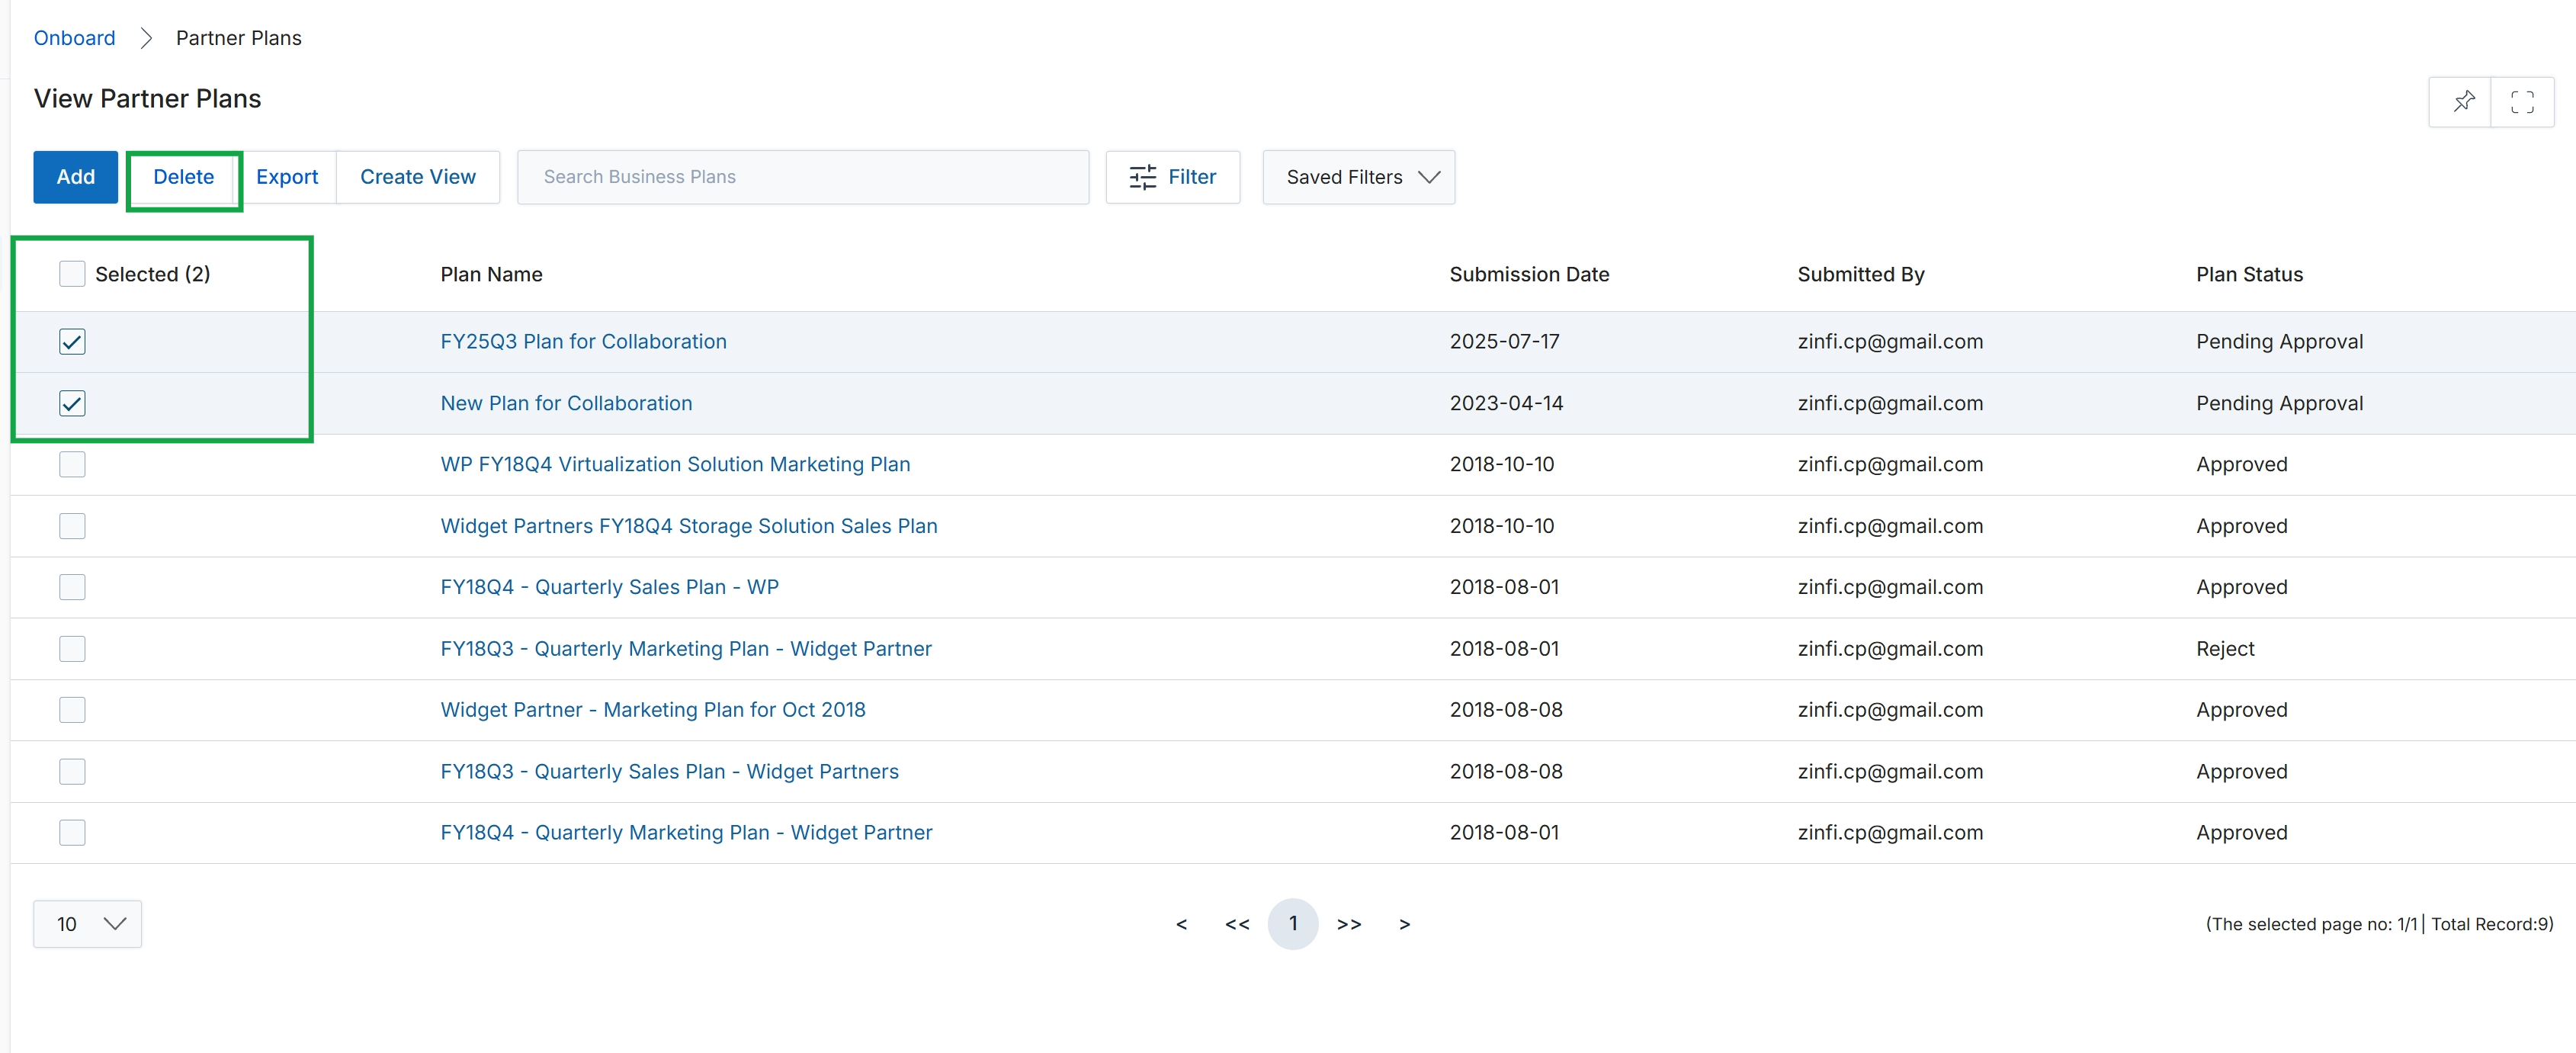This screenshot has height=1053, width=2576.
Task: Click the Create View button
Action: [x=418, y=177]
